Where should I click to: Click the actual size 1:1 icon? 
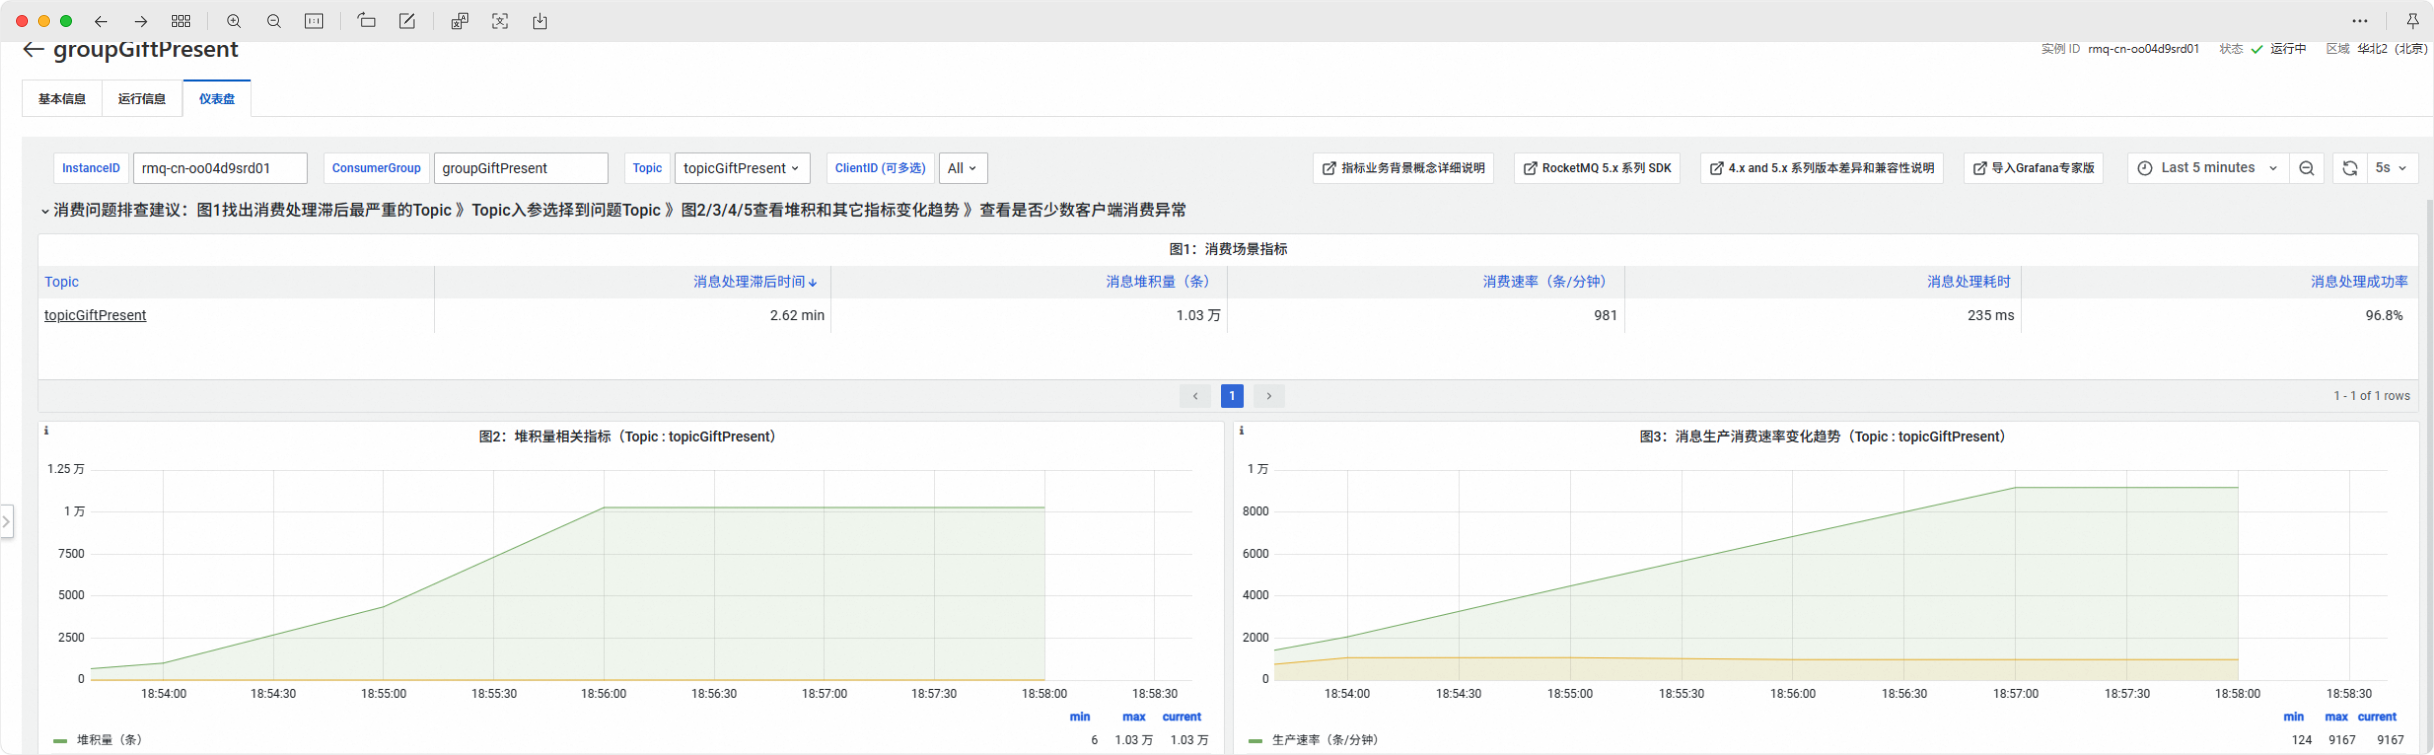(314, 21)
